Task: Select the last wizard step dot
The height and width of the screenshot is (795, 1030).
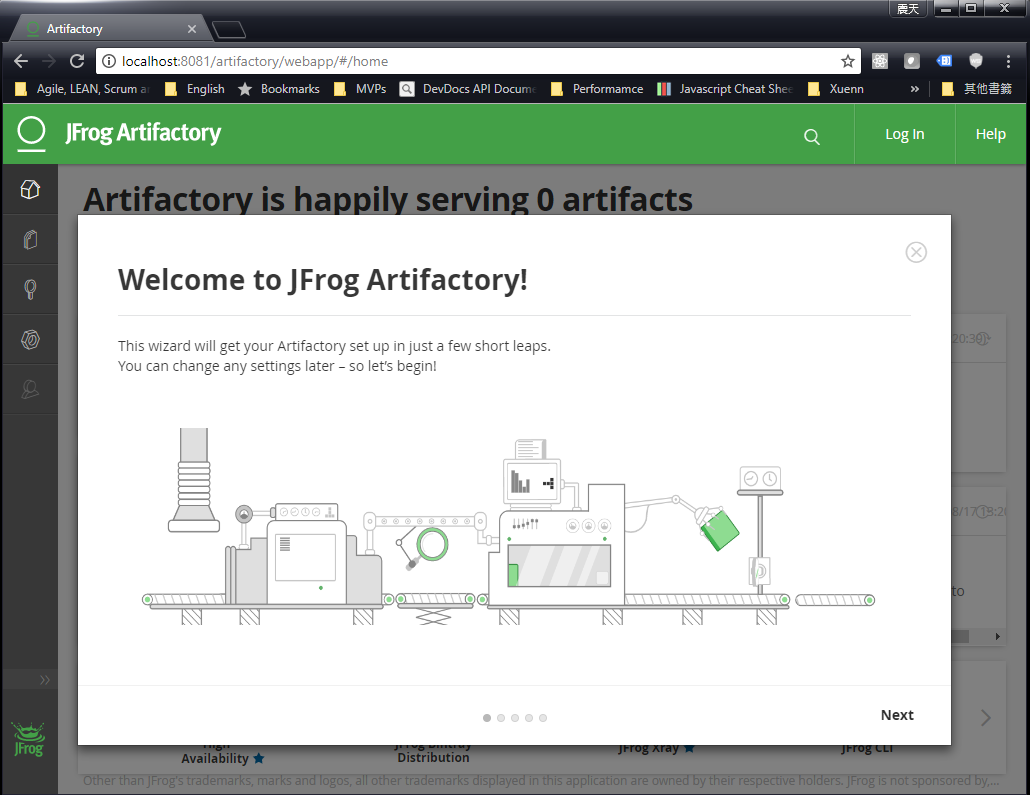Action: tap(543, 718)
